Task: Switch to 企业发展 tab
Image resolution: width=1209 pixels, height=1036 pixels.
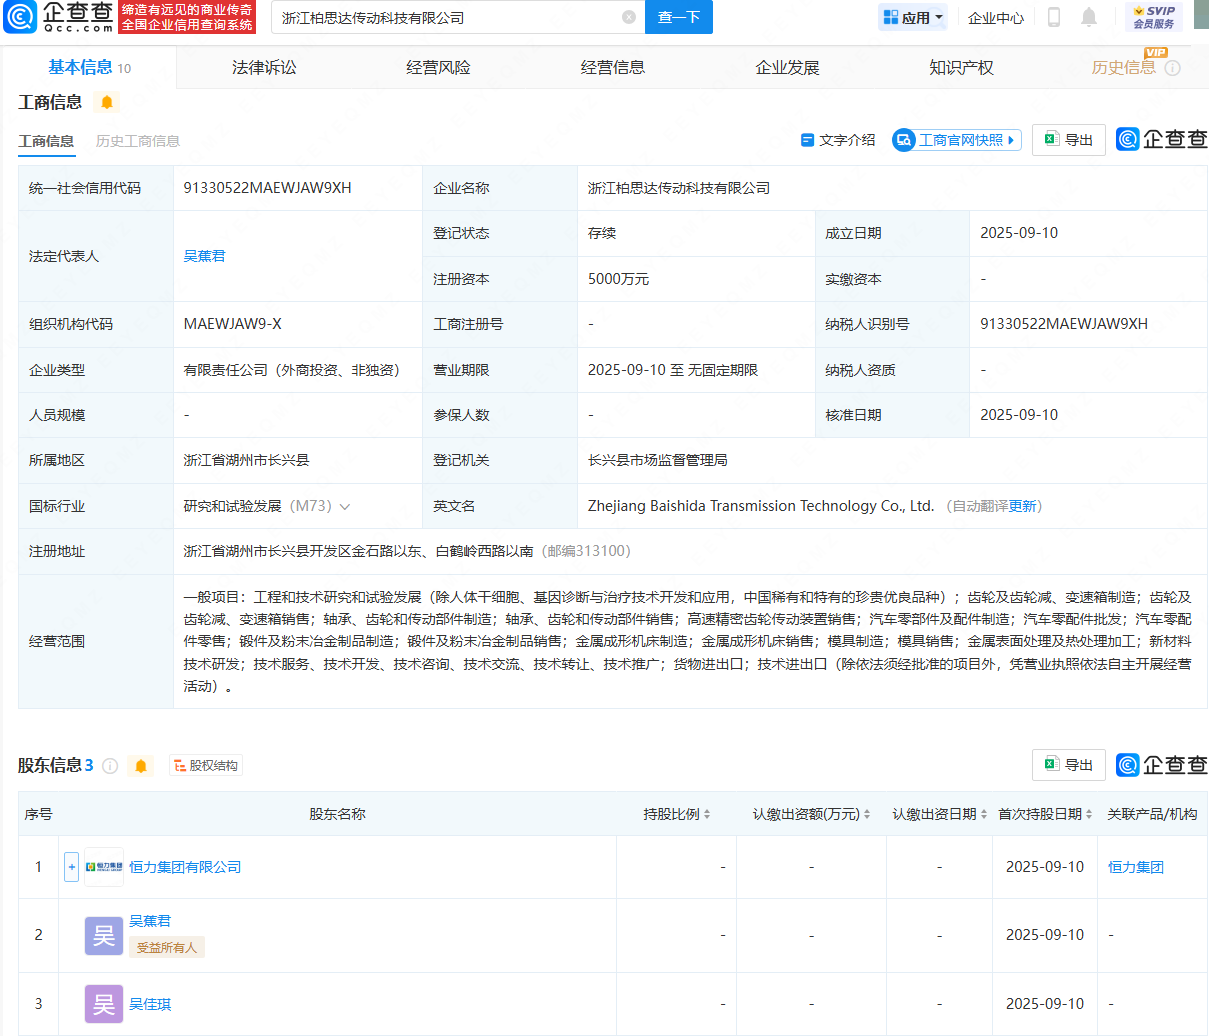Action: click(787, 67)
